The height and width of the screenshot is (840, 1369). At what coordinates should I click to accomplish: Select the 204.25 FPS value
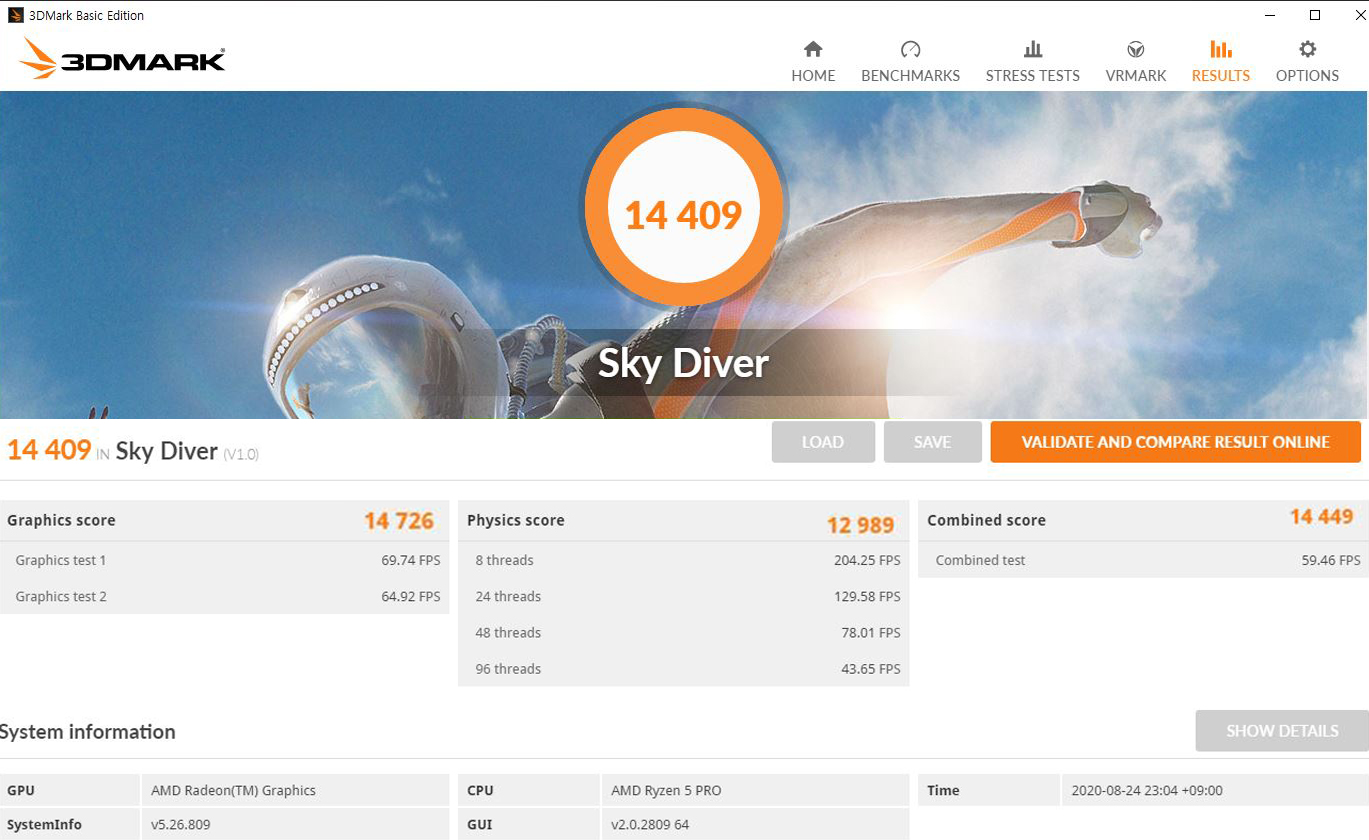(x=867, y=560)
